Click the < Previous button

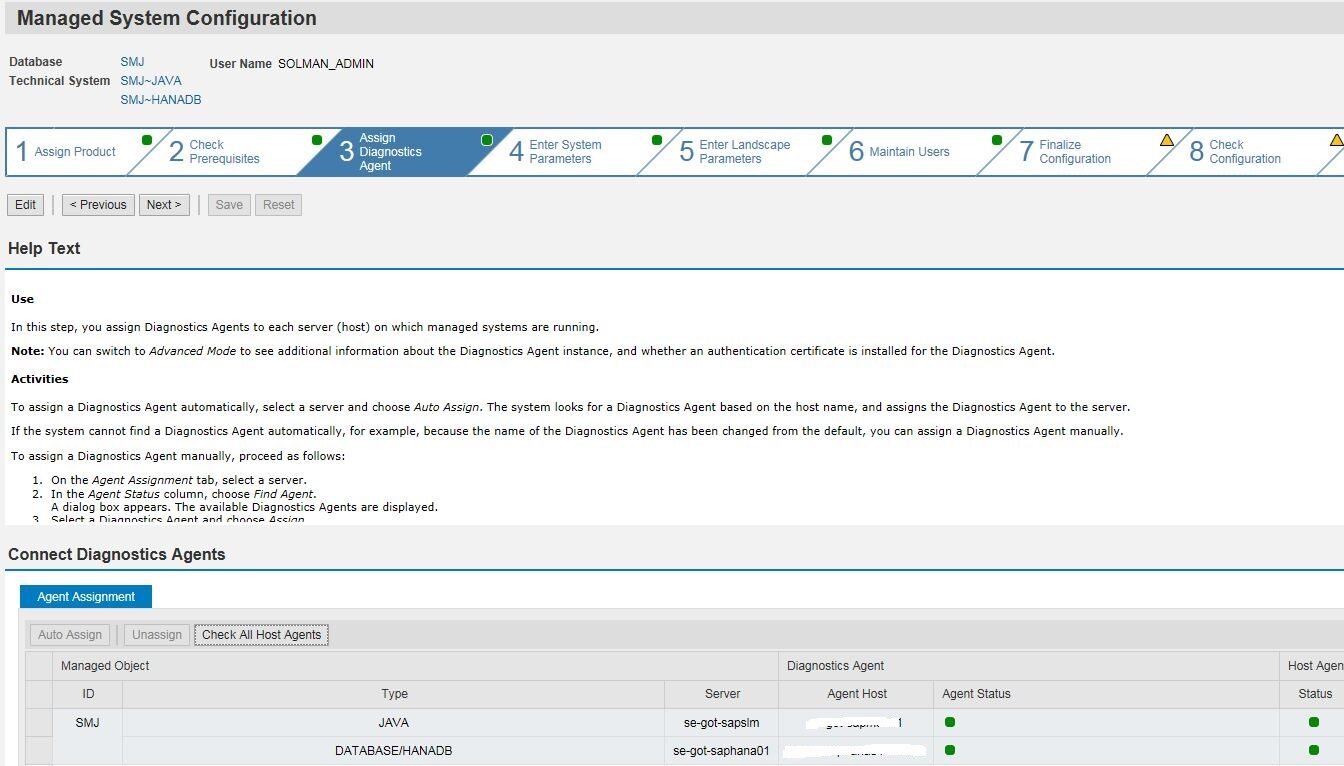(98, 205)
